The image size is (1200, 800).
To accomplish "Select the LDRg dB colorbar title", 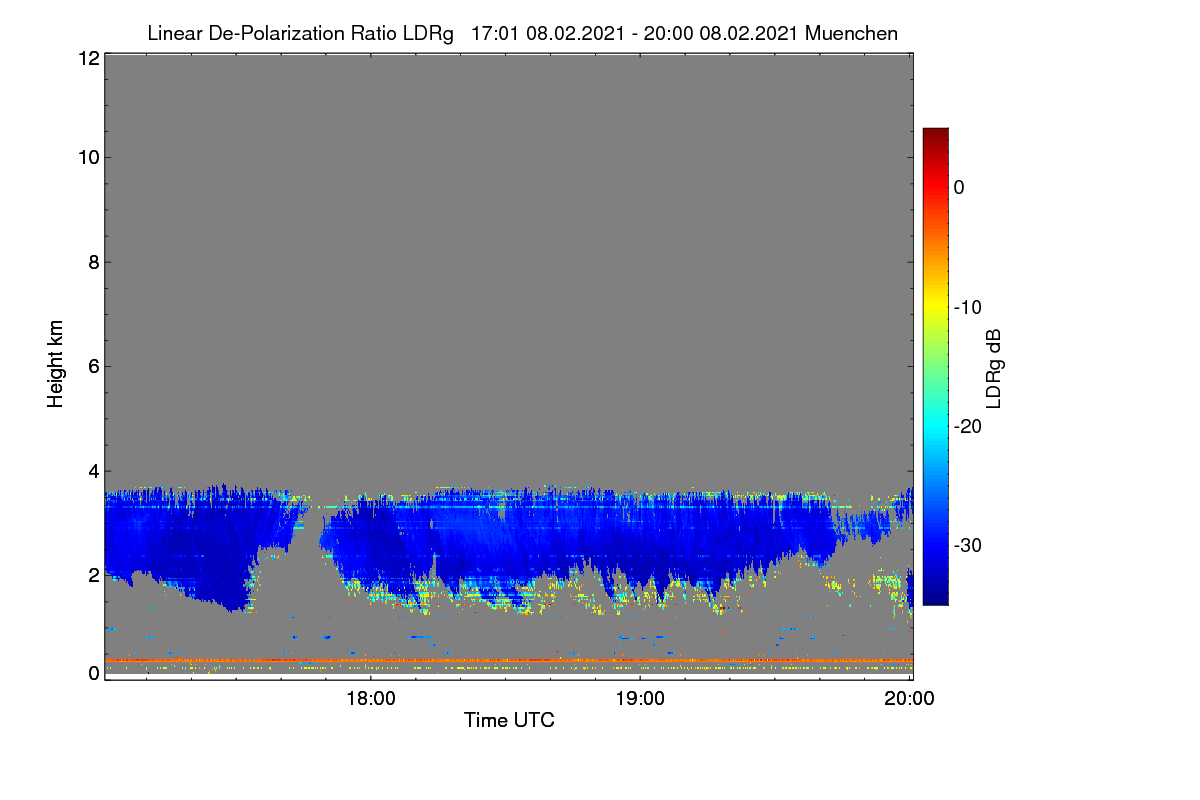I will pyautogui.click(x=993, y=368).
